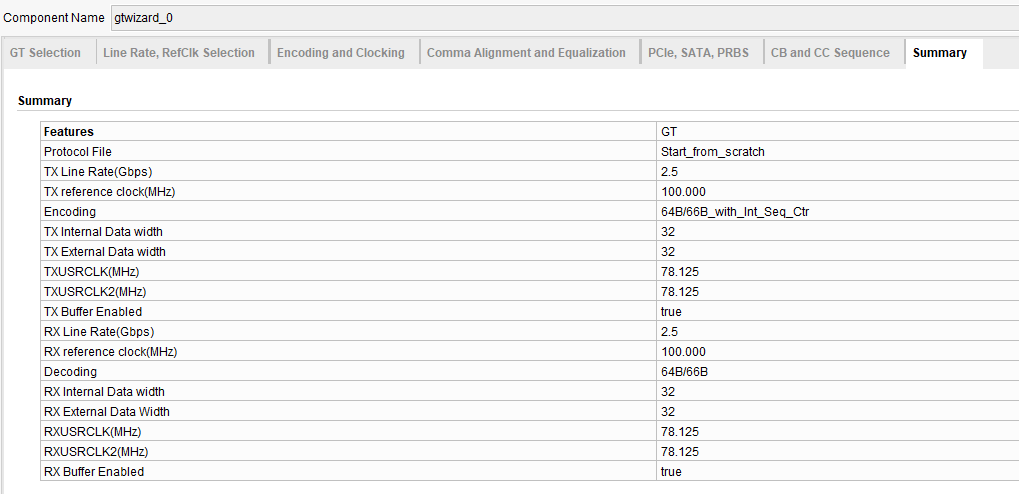
Task: Click the Summary section heading
Action: coord(45,101)
